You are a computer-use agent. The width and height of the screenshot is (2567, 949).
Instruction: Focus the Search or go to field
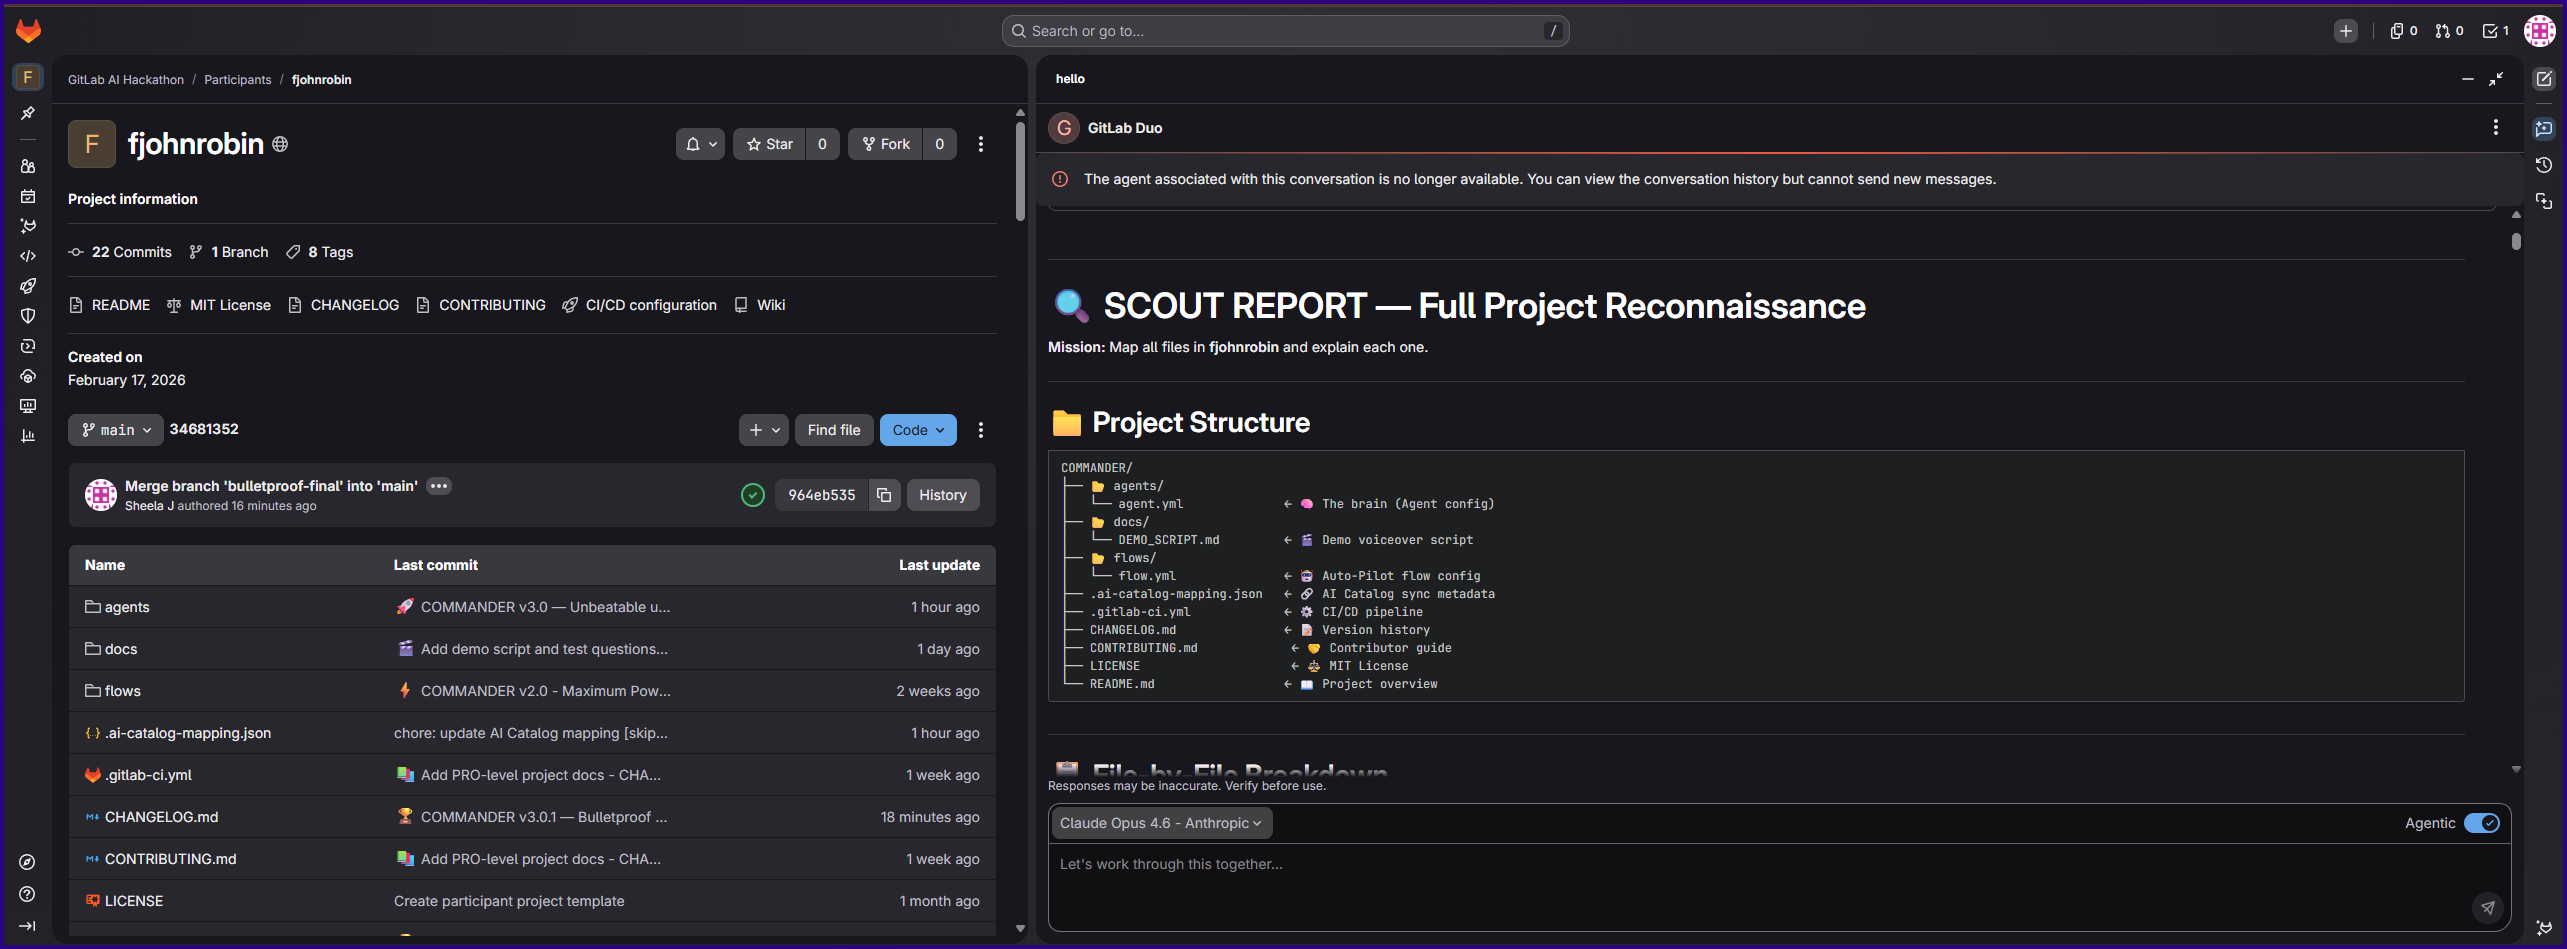pyautogui.click(x=1285, y=31)
